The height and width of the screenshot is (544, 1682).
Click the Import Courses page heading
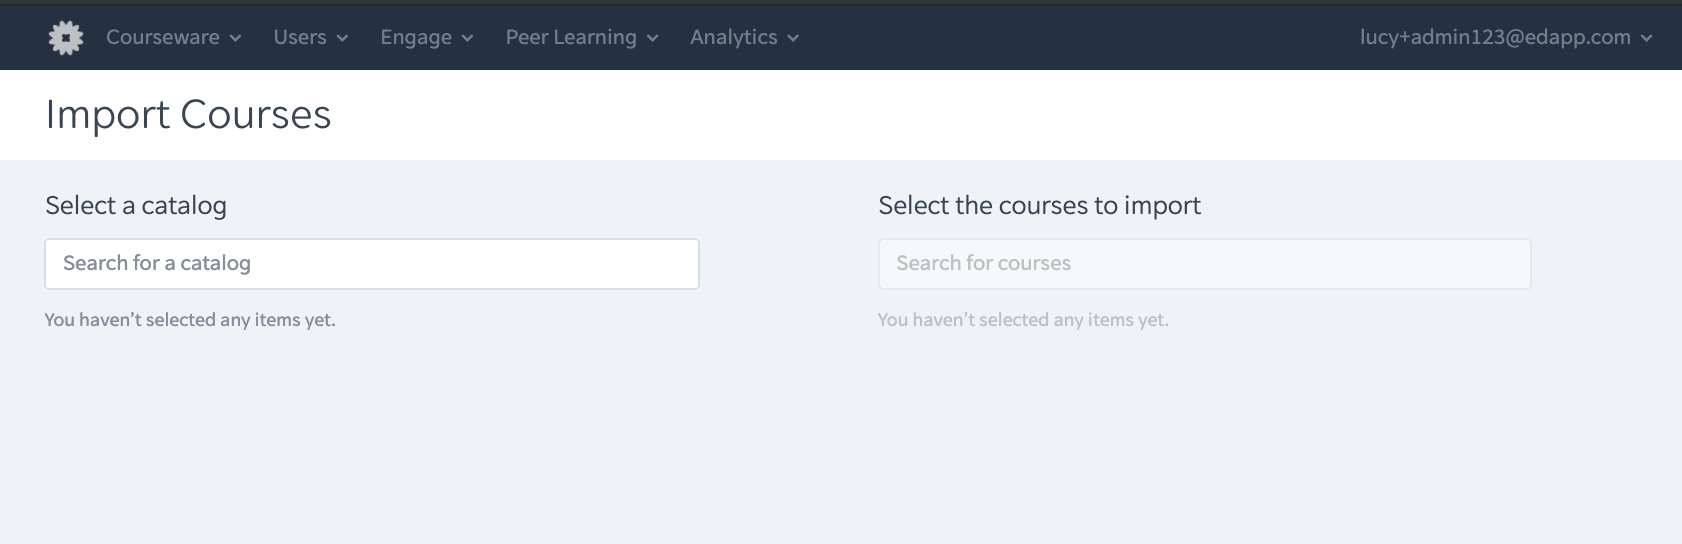pos(188,115)
